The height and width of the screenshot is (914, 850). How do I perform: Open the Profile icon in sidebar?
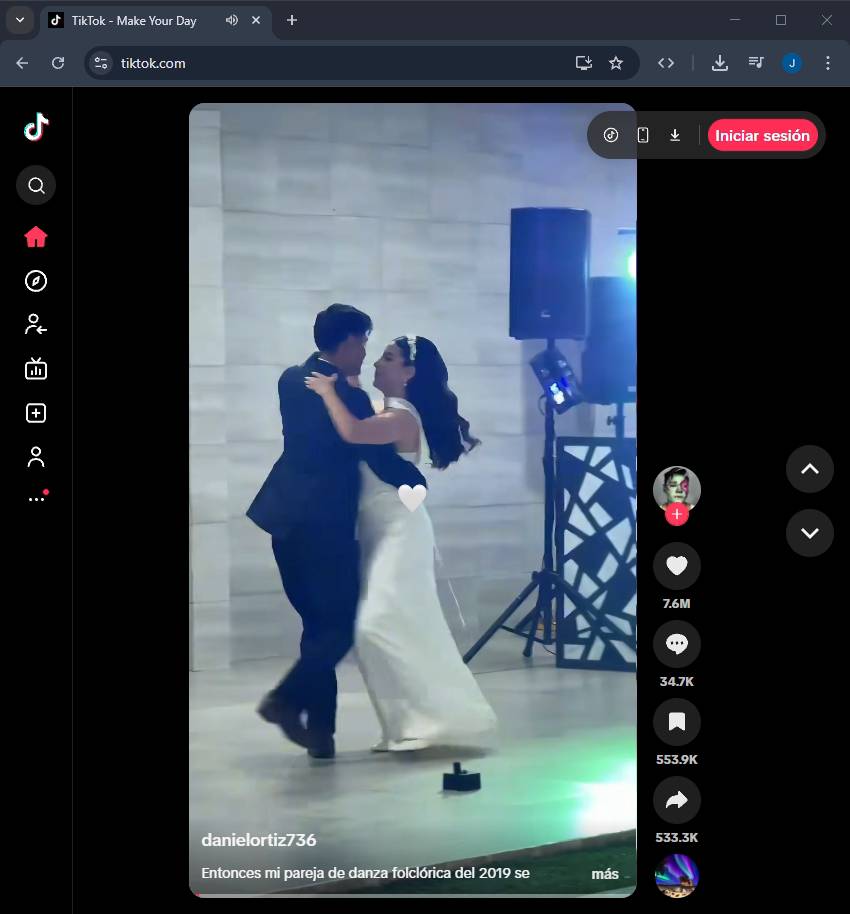36,457
